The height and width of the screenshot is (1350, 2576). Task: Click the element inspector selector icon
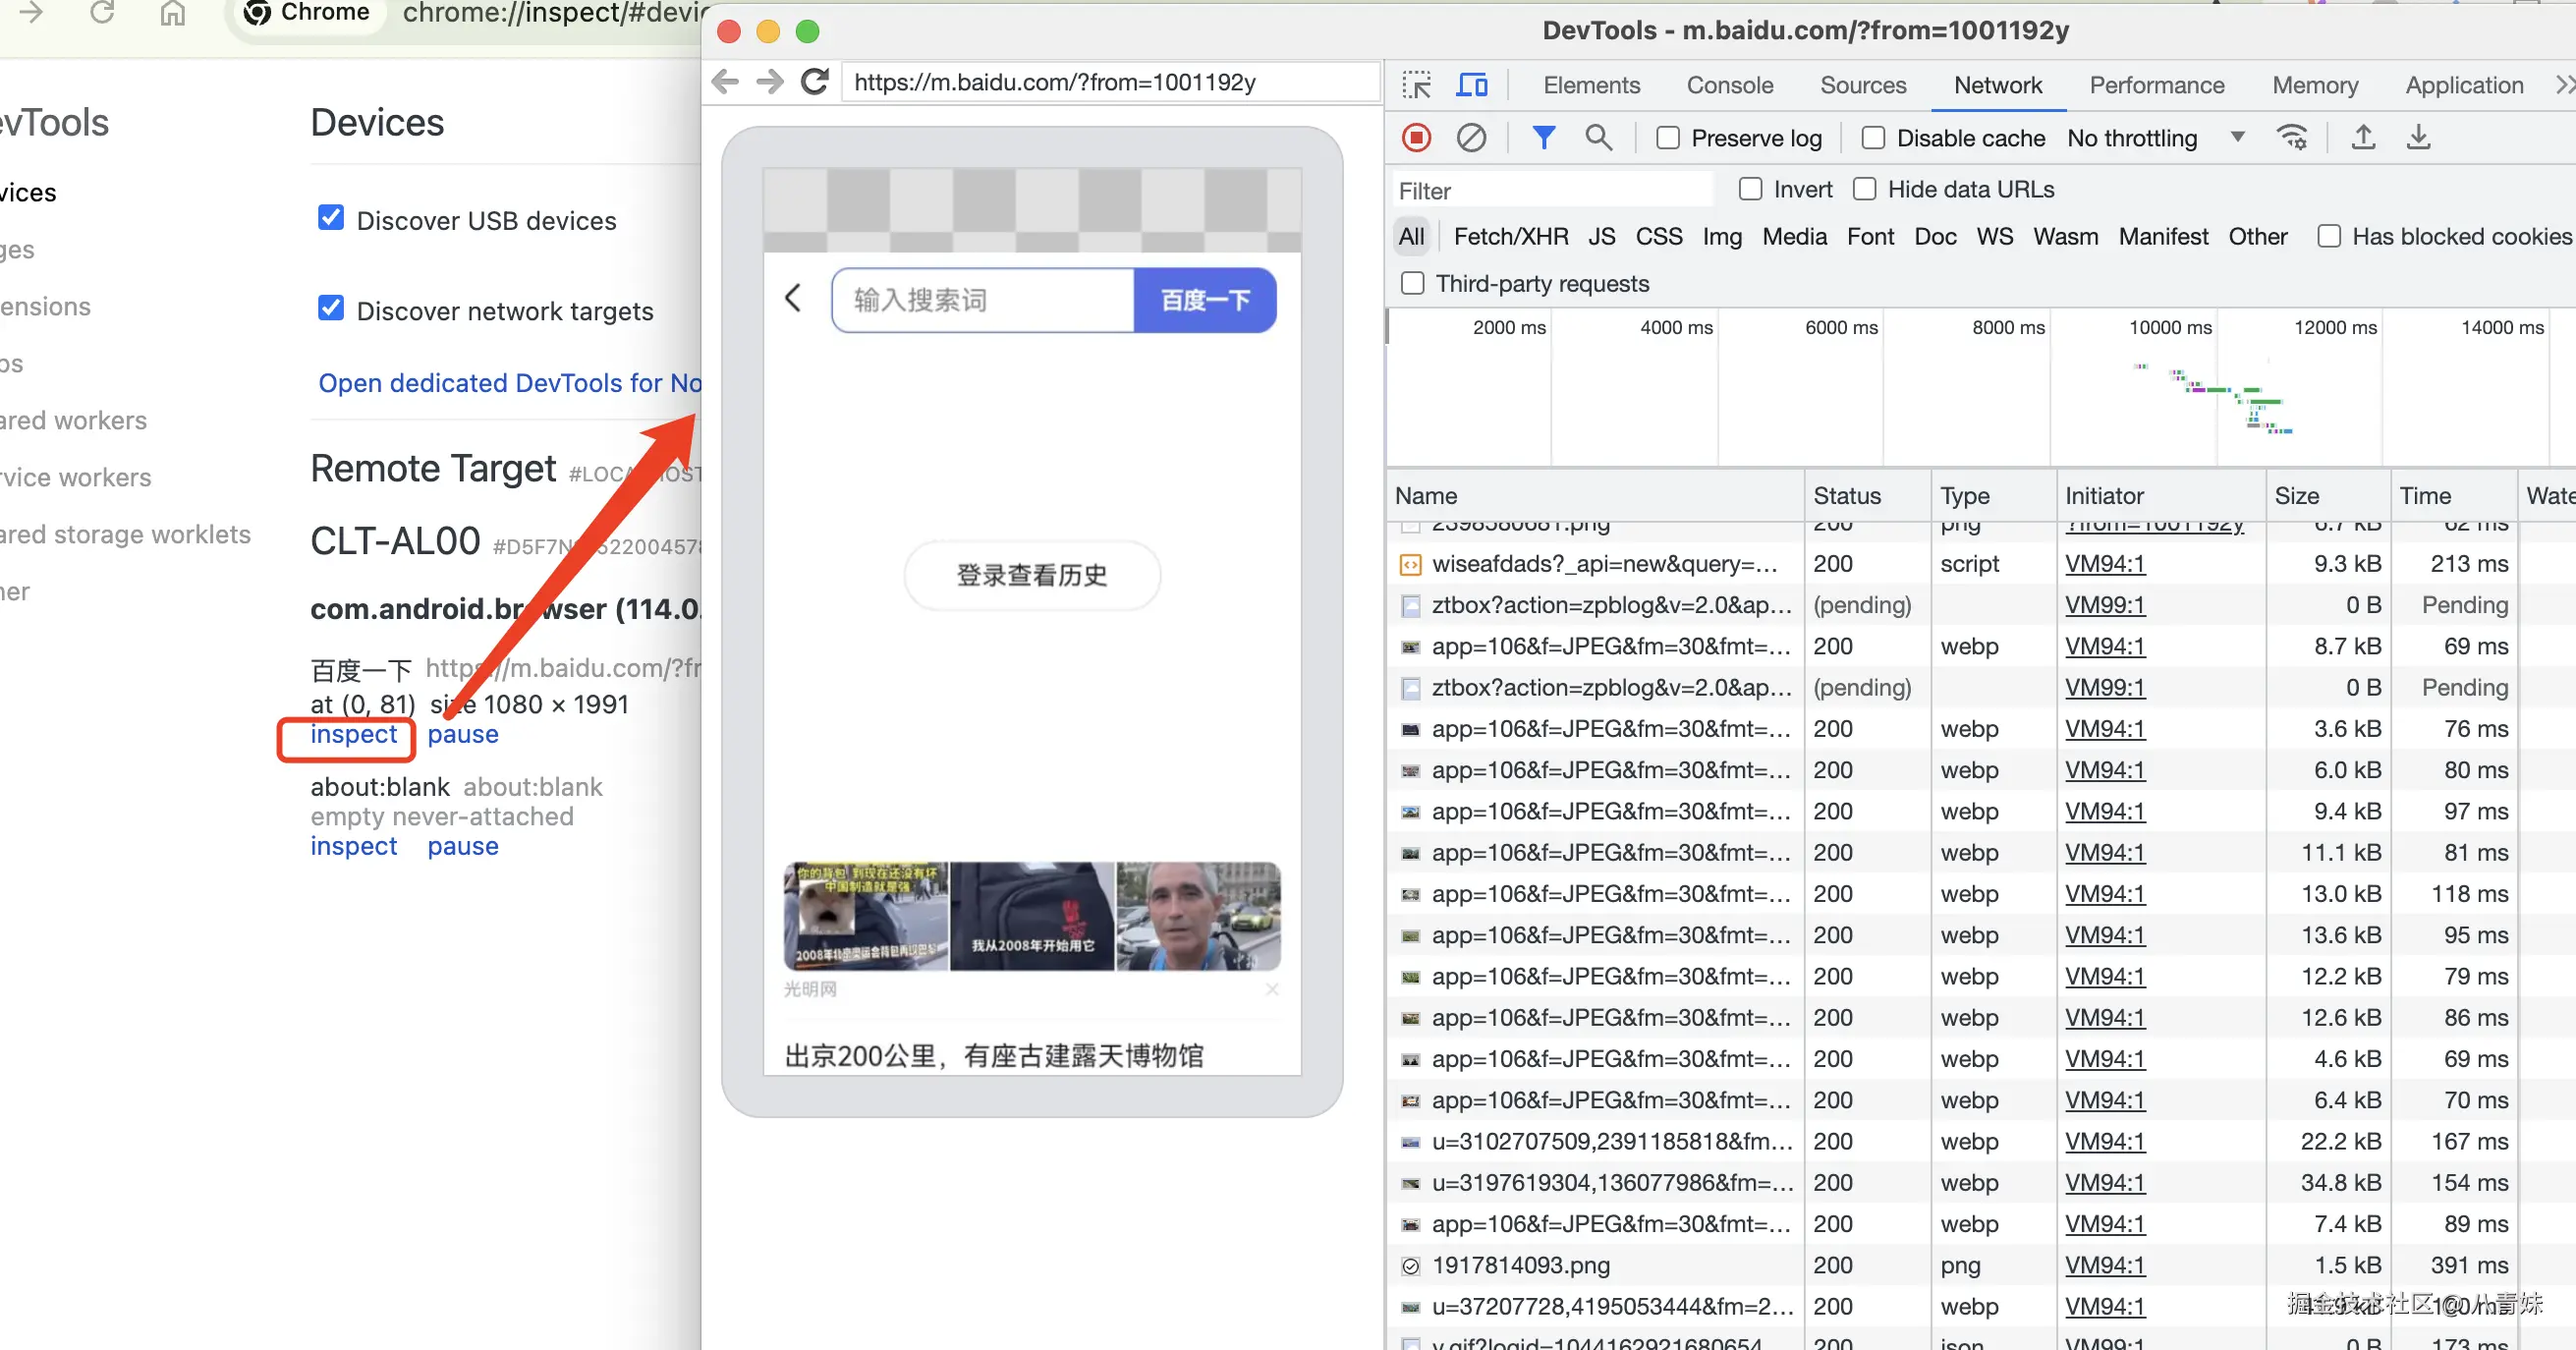tap(1416, 85)
